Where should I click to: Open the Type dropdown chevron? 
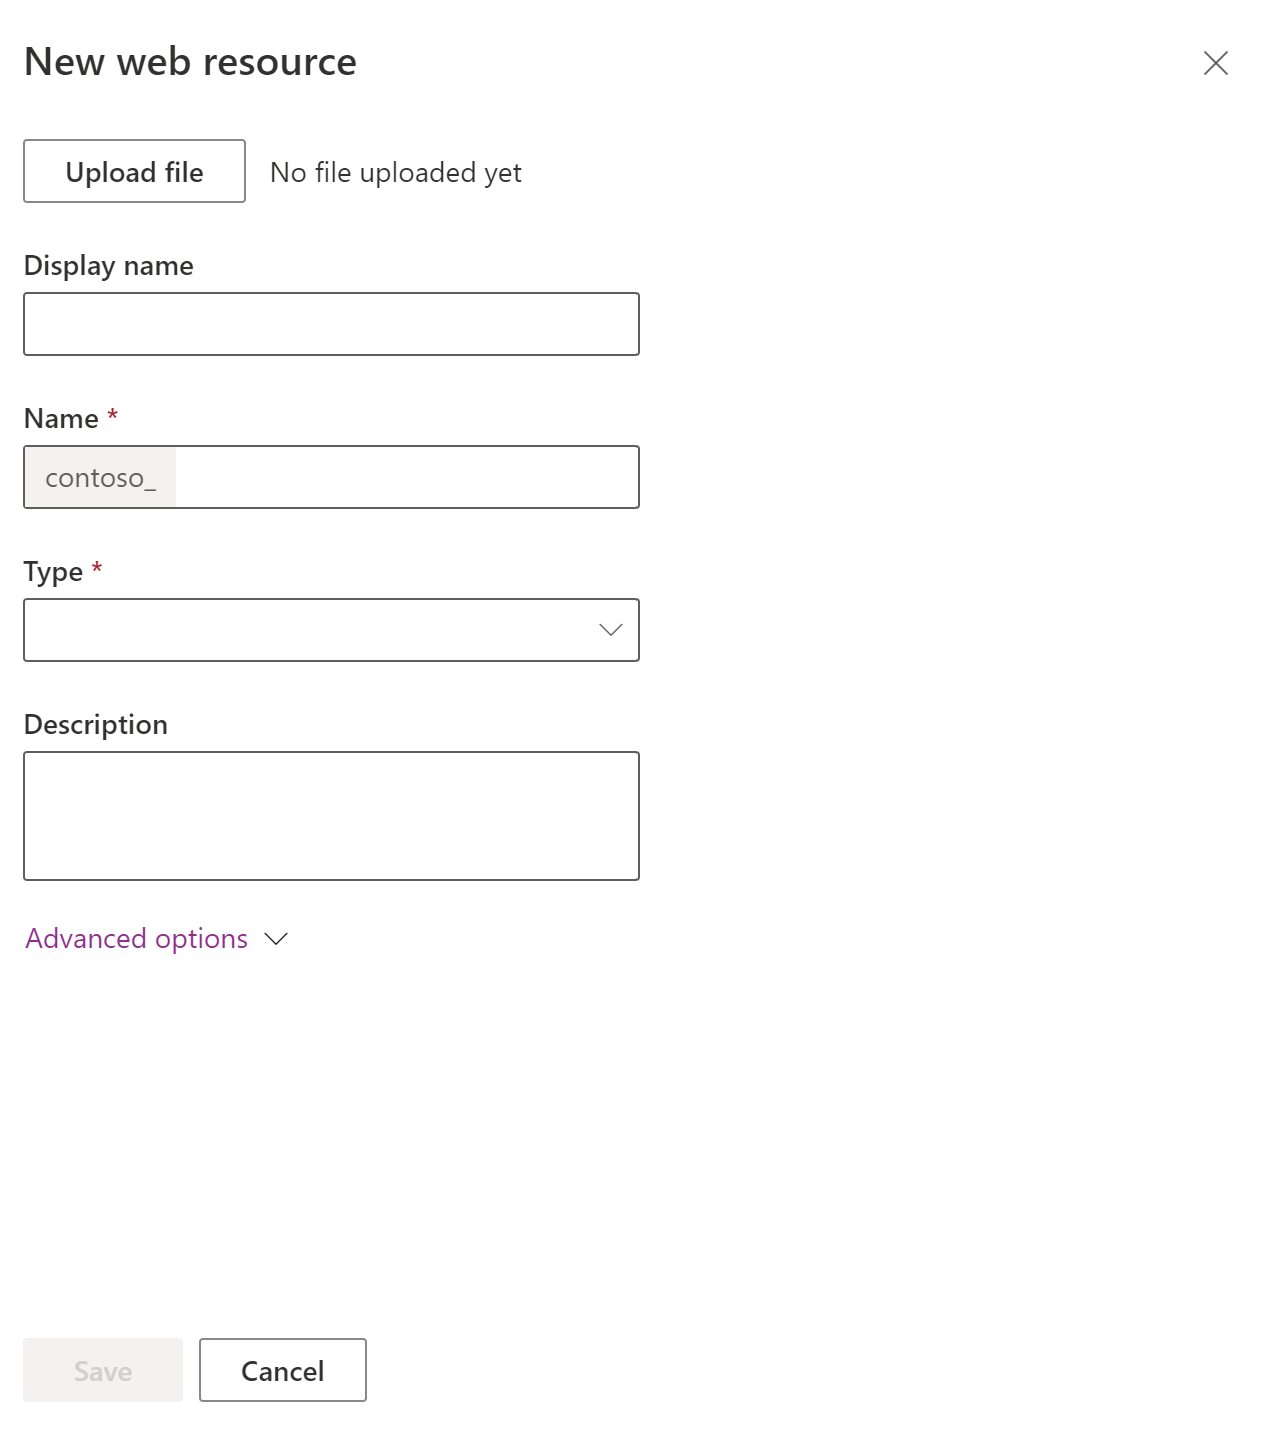coord(612,629)
